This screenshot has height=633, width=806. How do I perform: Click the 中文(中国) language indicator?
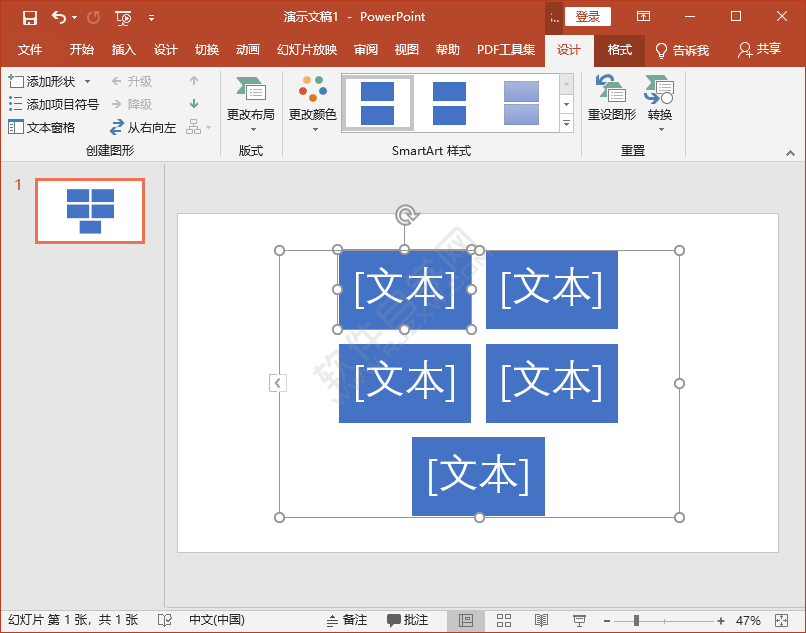point(217,620)
